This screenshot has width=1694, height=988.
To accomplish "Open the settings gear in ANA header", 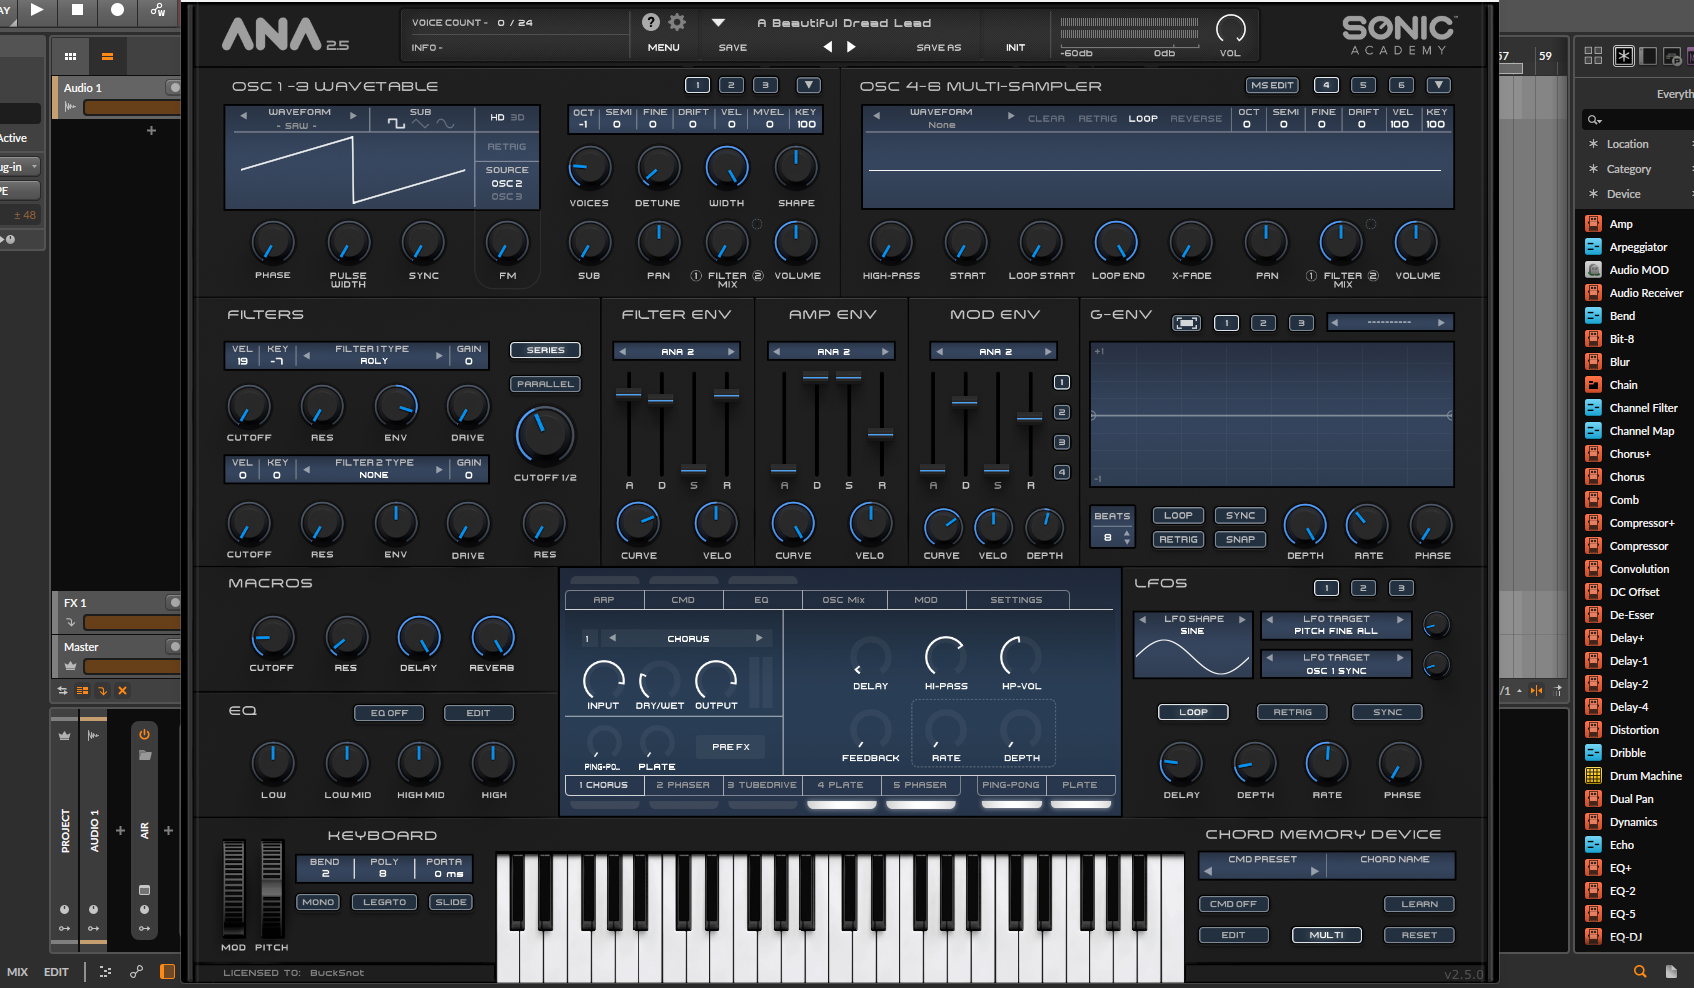I will click(x=677, y=22).
